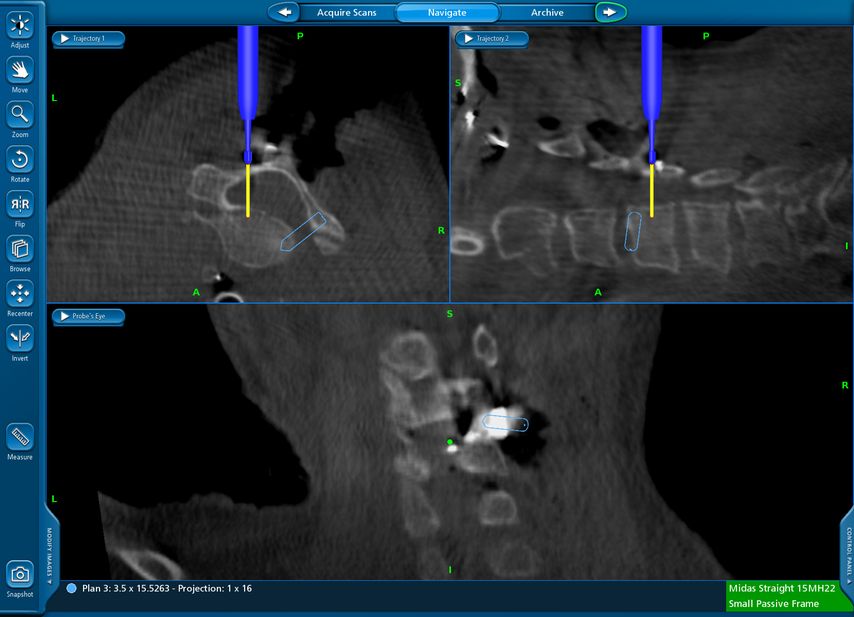Screen dimensions: 854x617
Task: Toggle the Plan 3 blue indicator
Action: (72, 589)
